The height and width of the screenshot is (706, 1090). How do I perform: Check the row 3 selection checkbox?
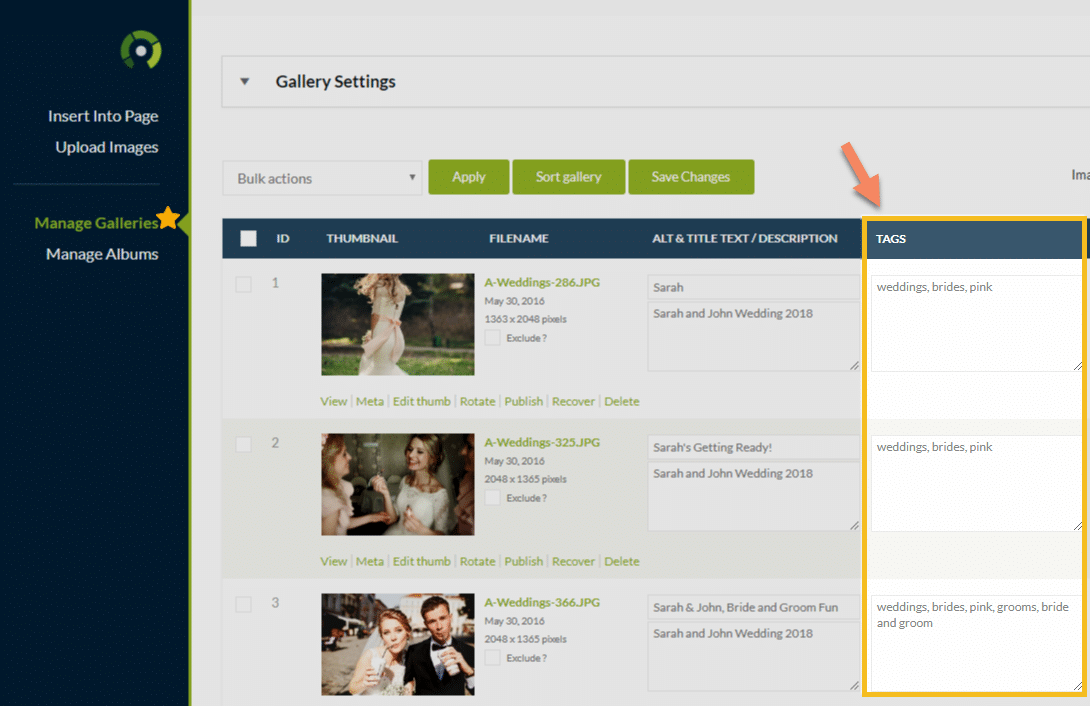pos(243,604)
